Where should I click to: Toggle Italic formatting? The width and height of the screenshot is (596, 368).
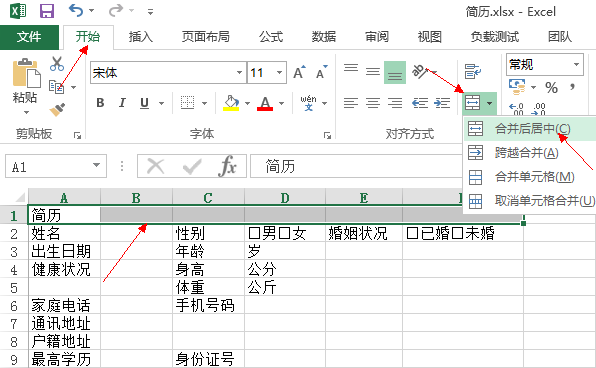coord(122,103)
